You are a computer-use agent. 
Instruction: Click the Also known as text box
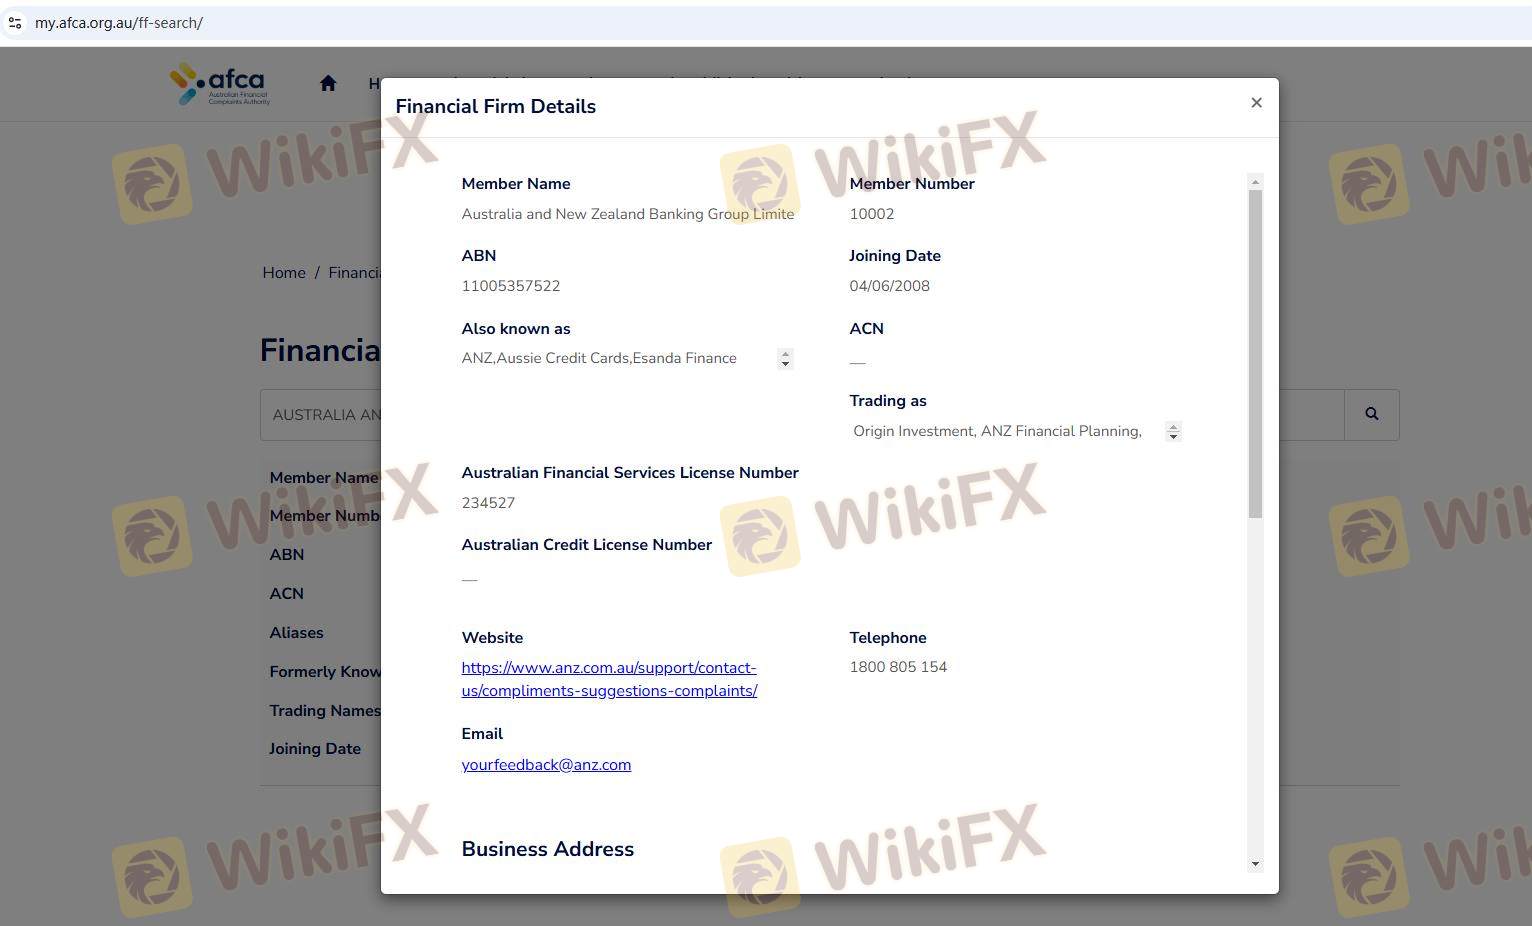615,359
